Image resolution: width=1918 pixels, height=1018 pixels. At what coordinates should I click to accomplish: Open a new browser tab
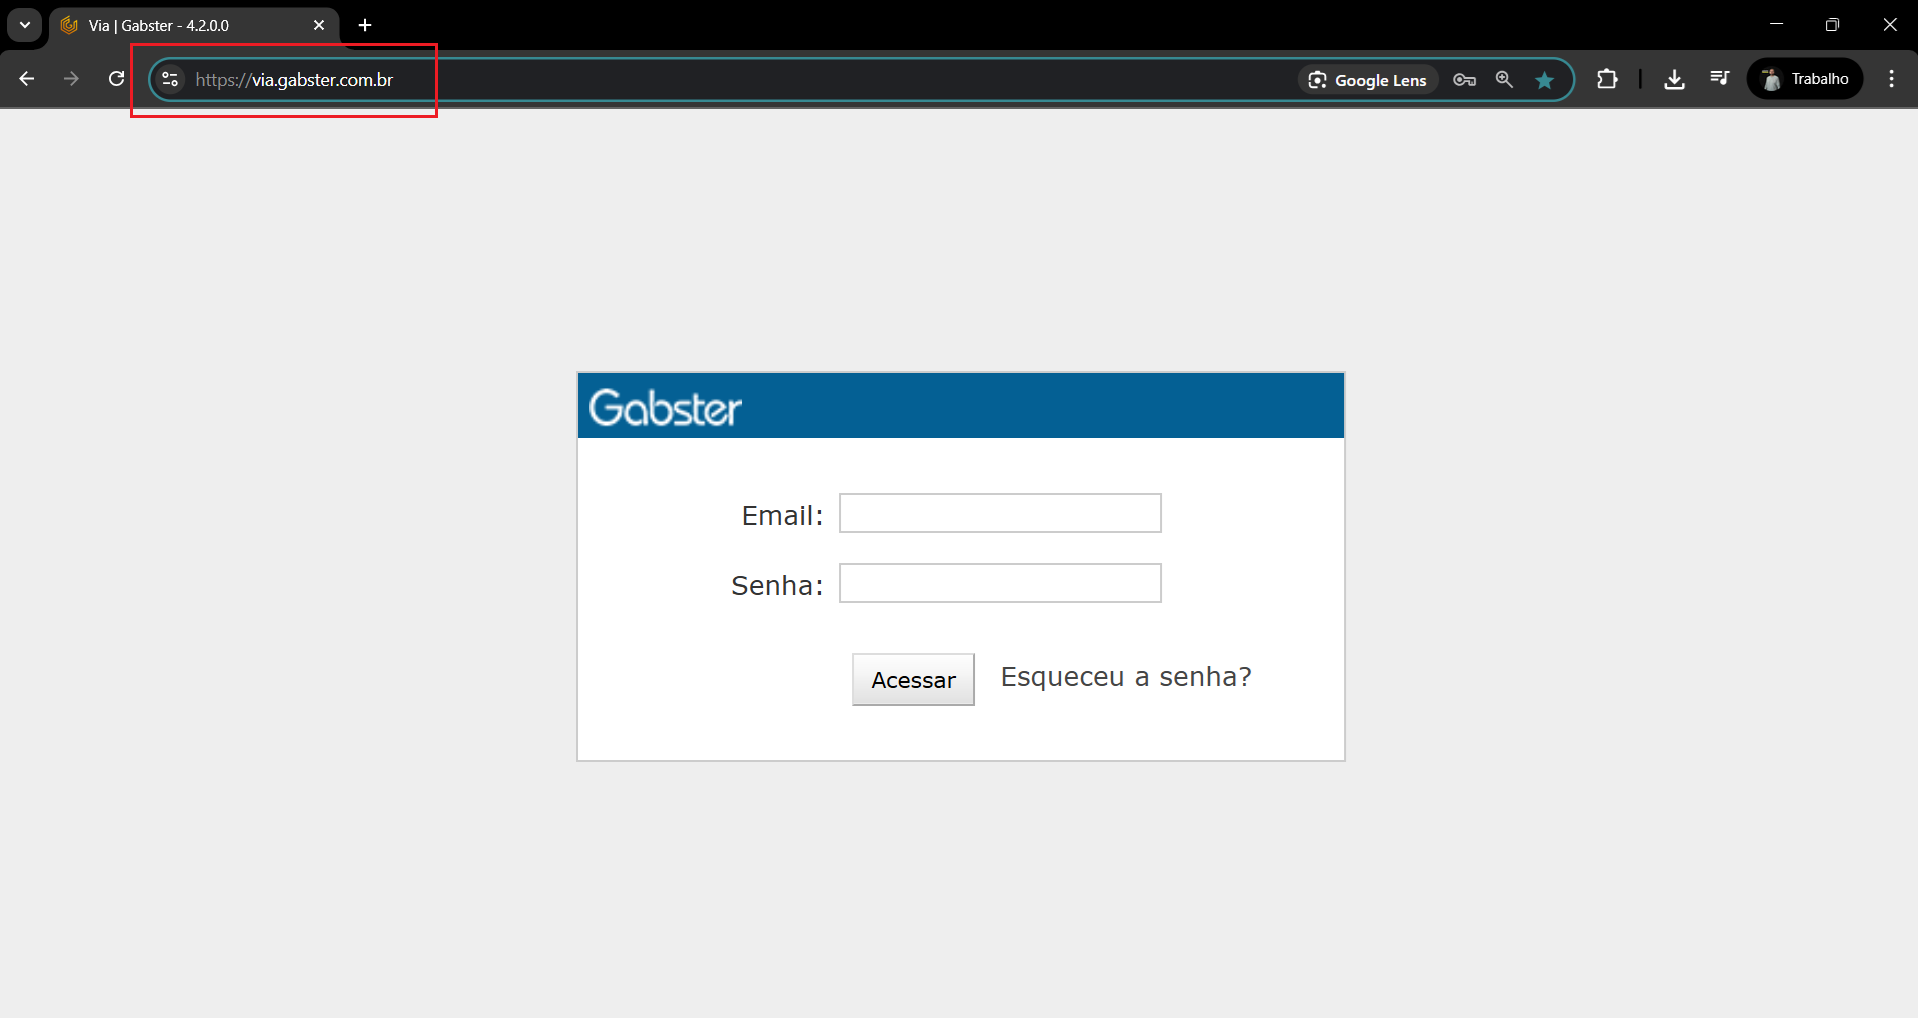[x=365, y=25]
